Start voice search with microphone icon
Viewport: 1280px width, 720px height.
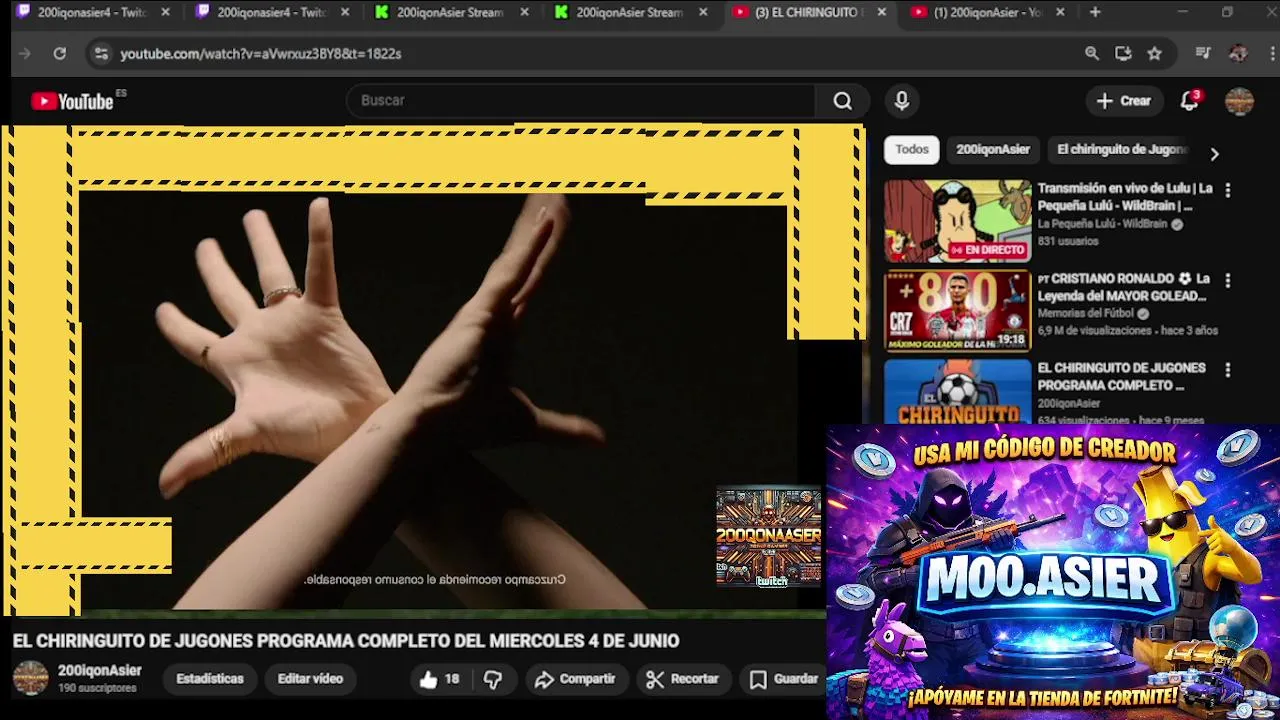click(x=902, y=101)
